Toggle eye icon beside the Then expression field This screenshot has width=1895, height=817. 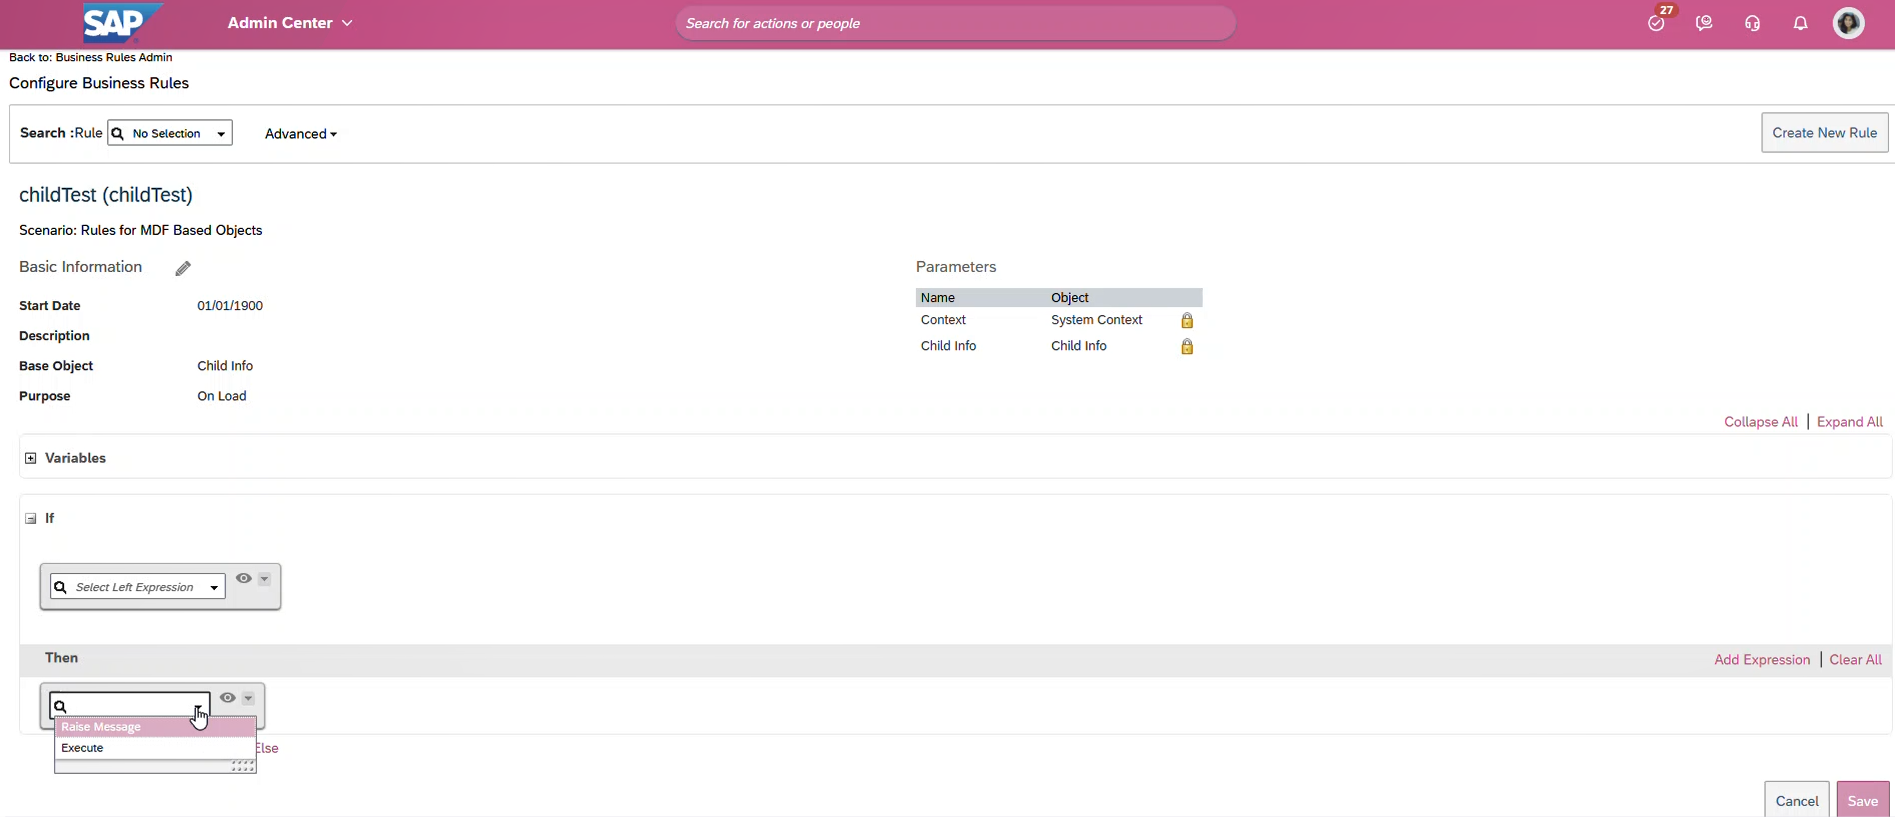pyautogui.click(x=228, y=698)
